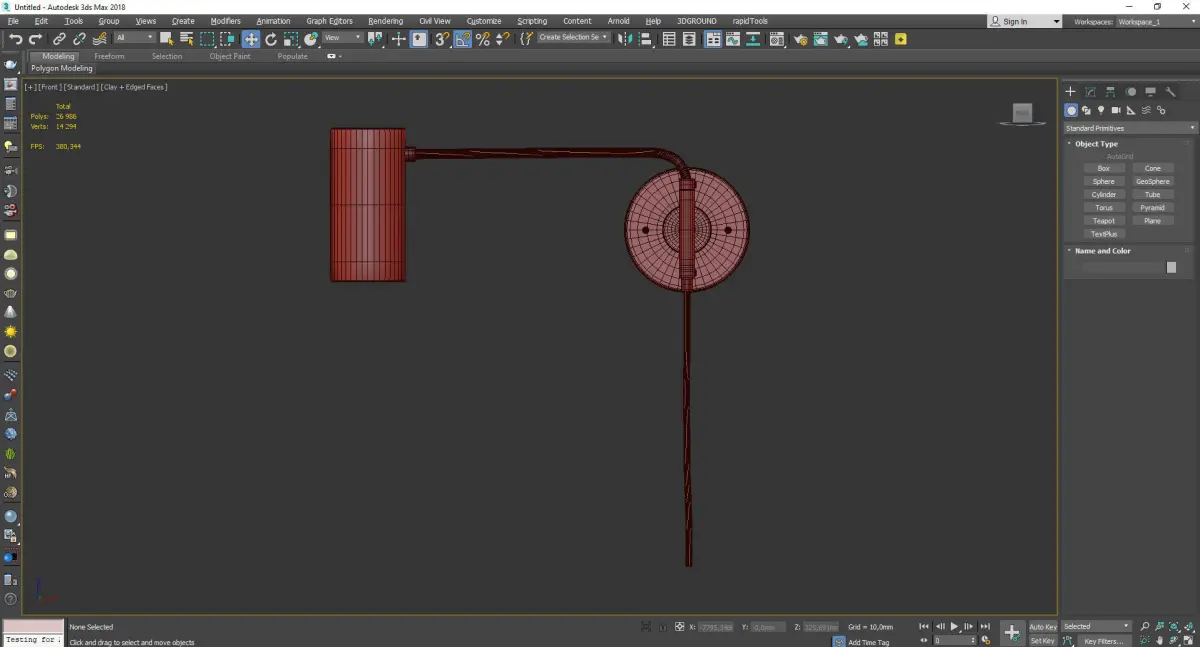1200x647 pixels.
Task: Open the key filter Selected dropdown
Action: click(1096, 627)
